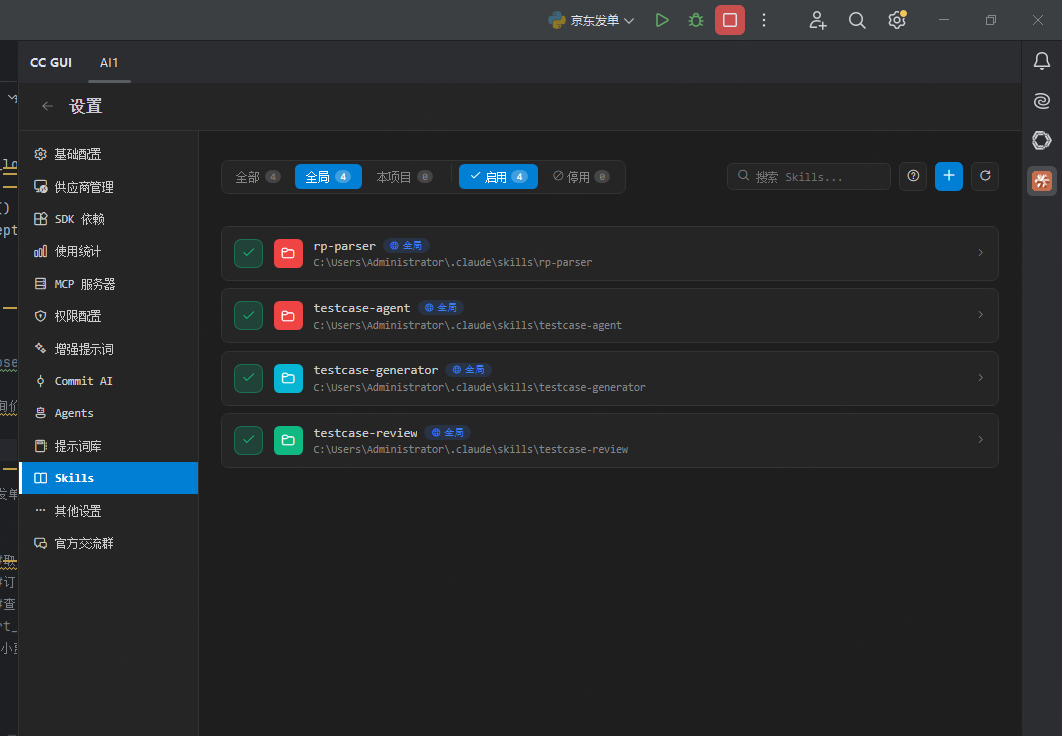Click the rp-parser red folder icon
Screen dimensions: 1062x736
289,254
